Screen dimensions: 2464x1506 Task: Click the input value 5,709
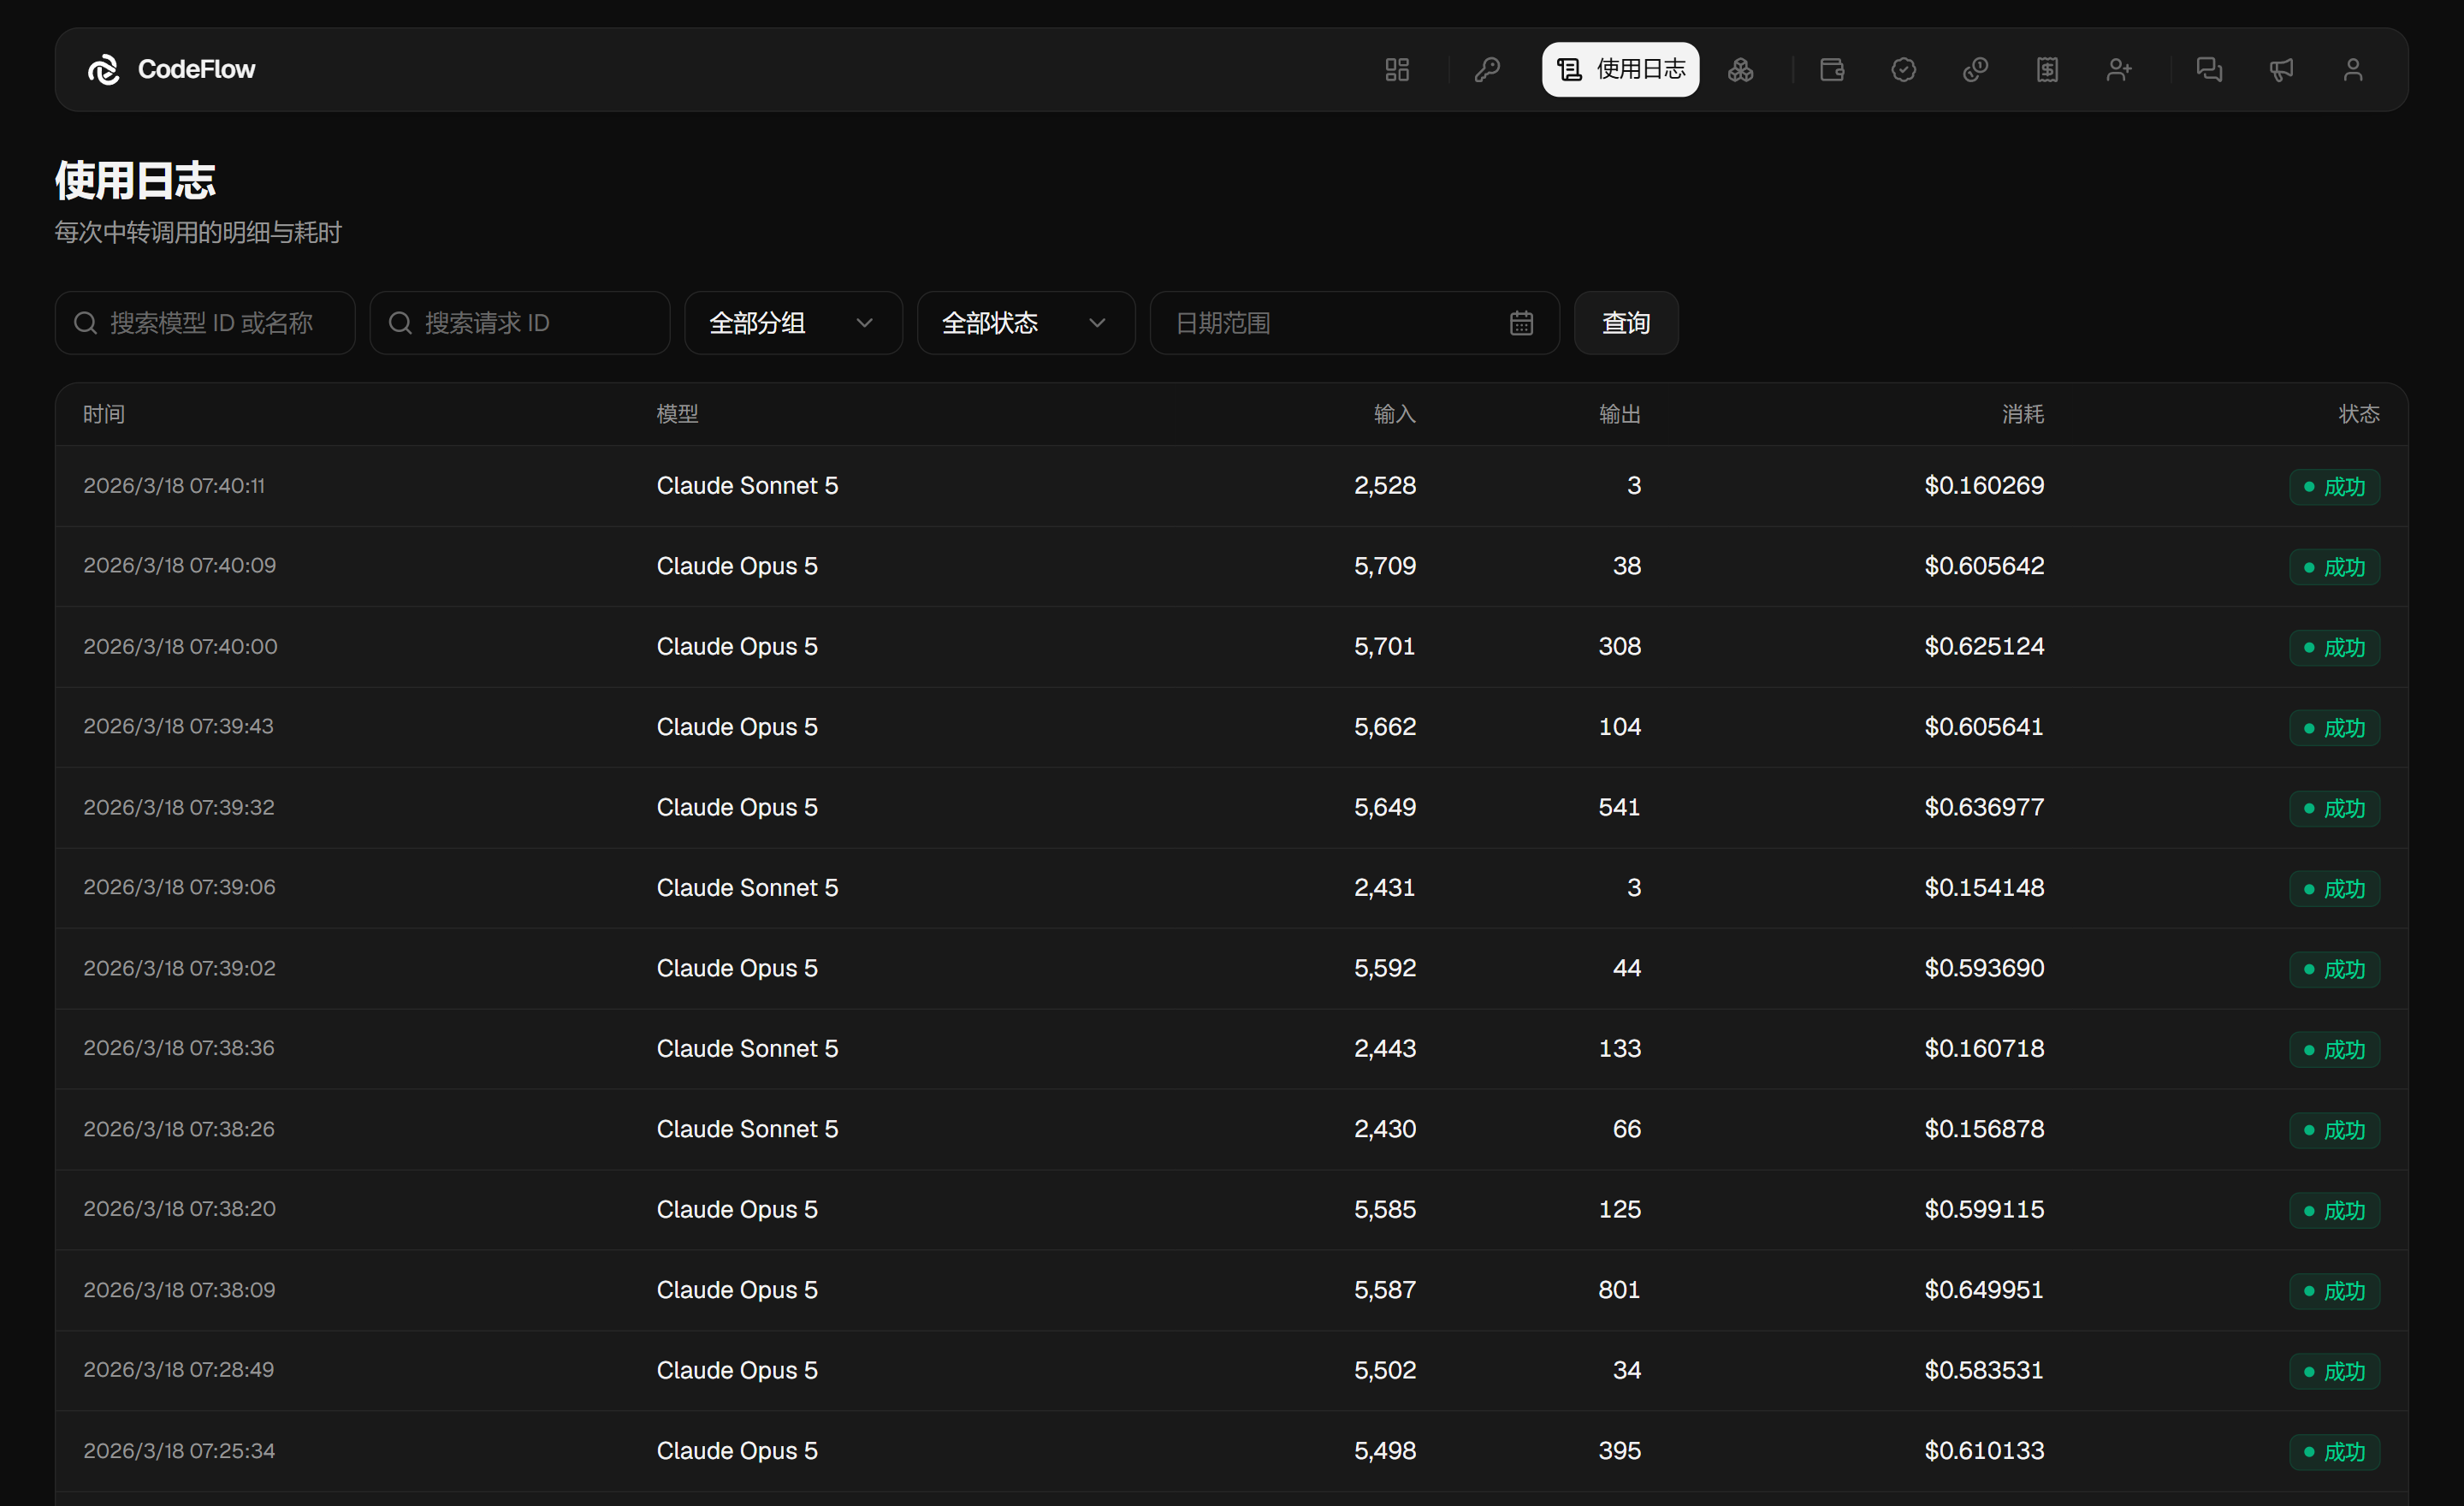(x=1385, y=566)
